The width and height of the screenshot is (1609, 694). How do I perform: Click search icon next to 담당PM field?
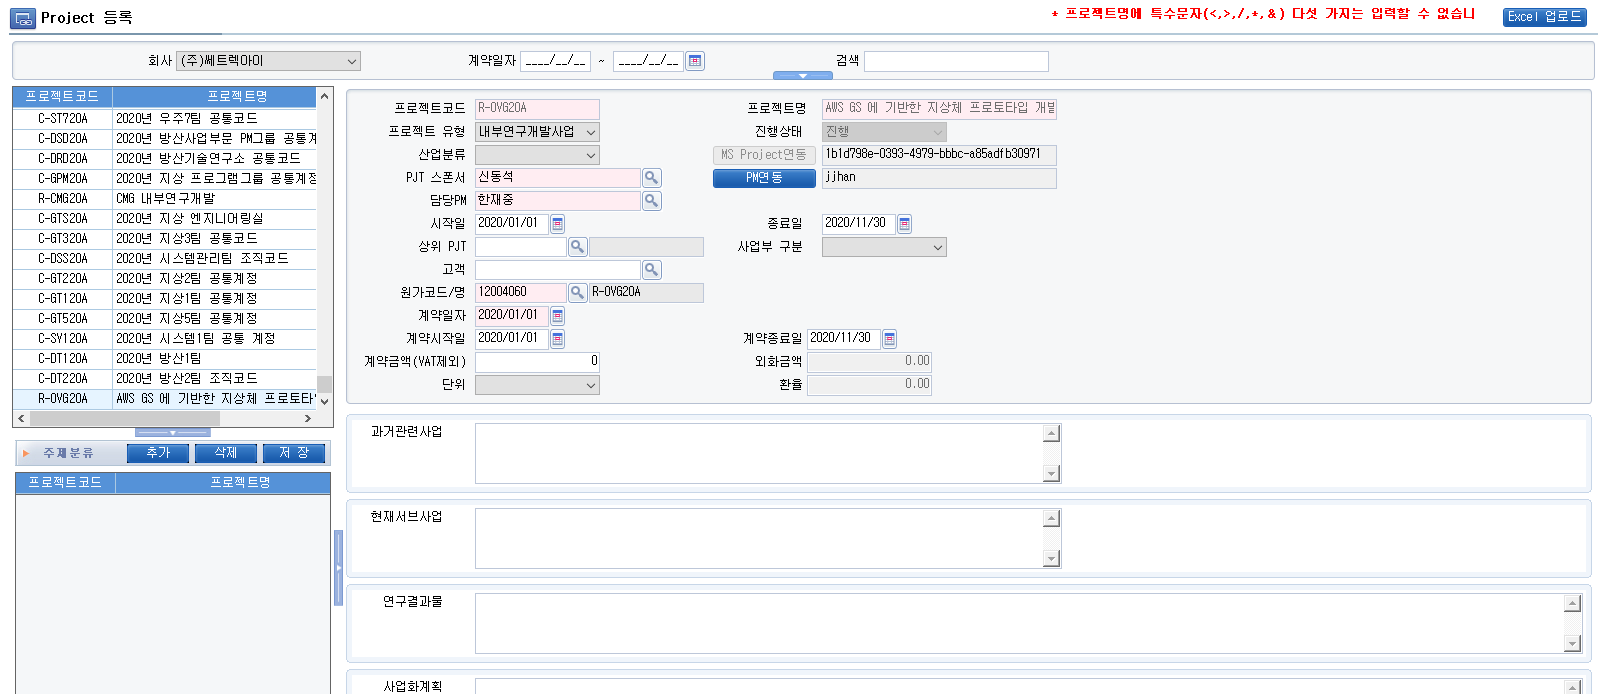pos(651,201)
